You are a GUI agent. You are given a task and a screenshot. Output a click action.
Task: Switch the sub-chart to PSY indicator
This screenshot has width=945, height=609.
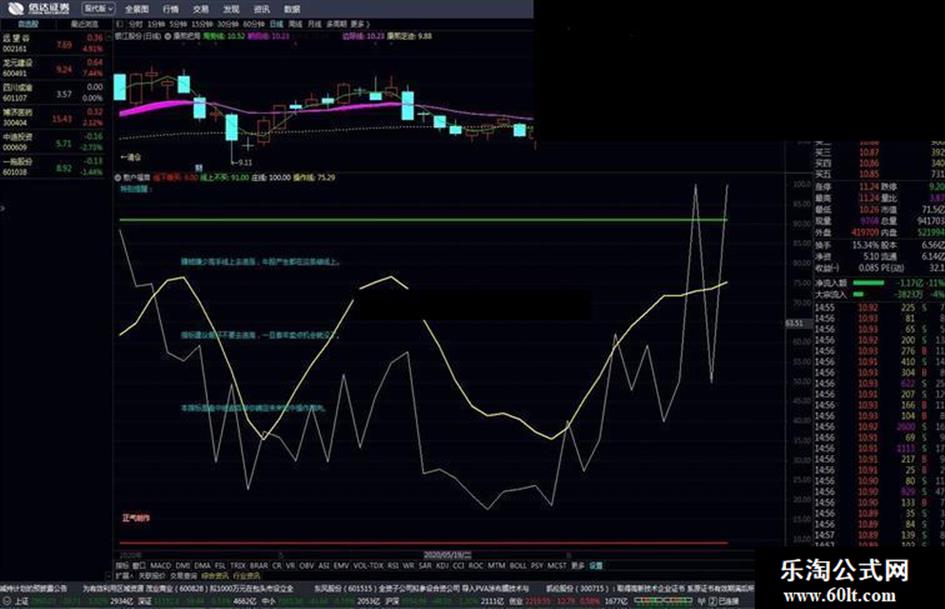point(537,566)
